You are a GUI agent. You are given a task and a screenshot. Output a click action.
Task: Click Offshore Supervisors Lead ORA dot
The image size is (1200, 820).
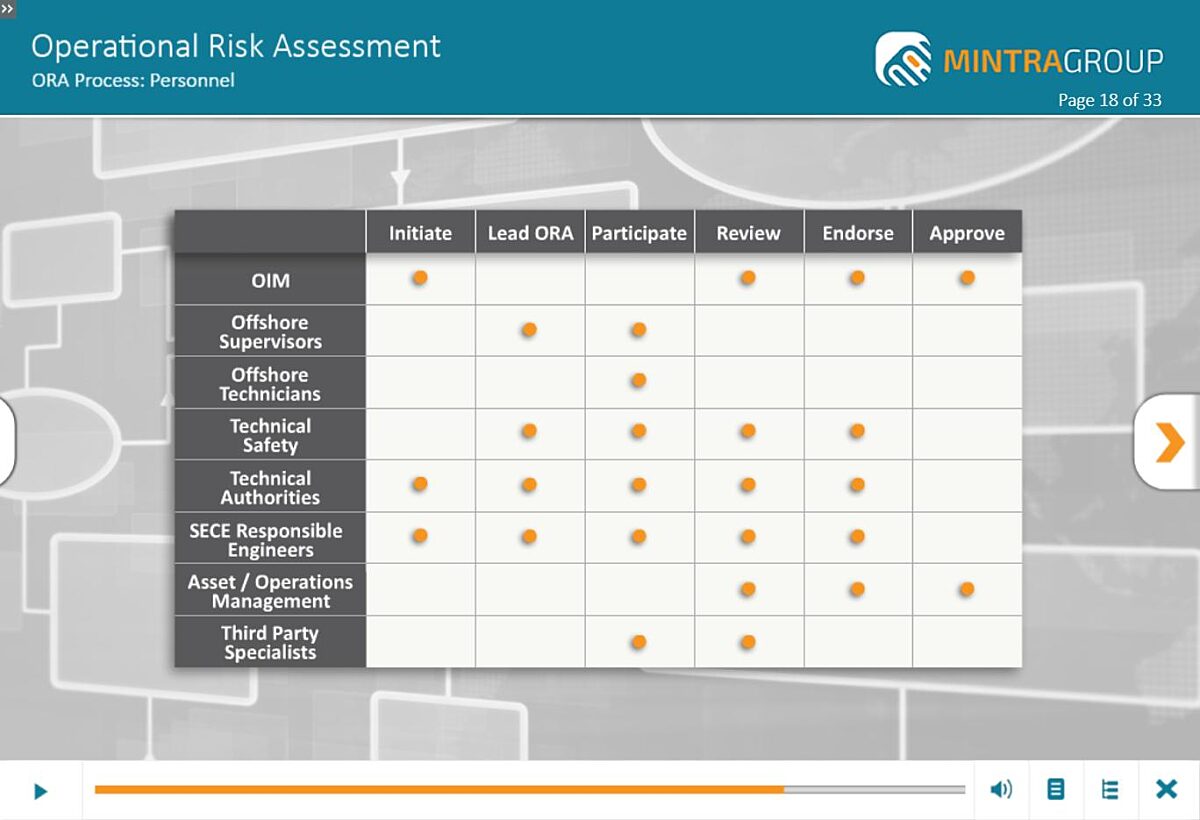tap(529, 329)
